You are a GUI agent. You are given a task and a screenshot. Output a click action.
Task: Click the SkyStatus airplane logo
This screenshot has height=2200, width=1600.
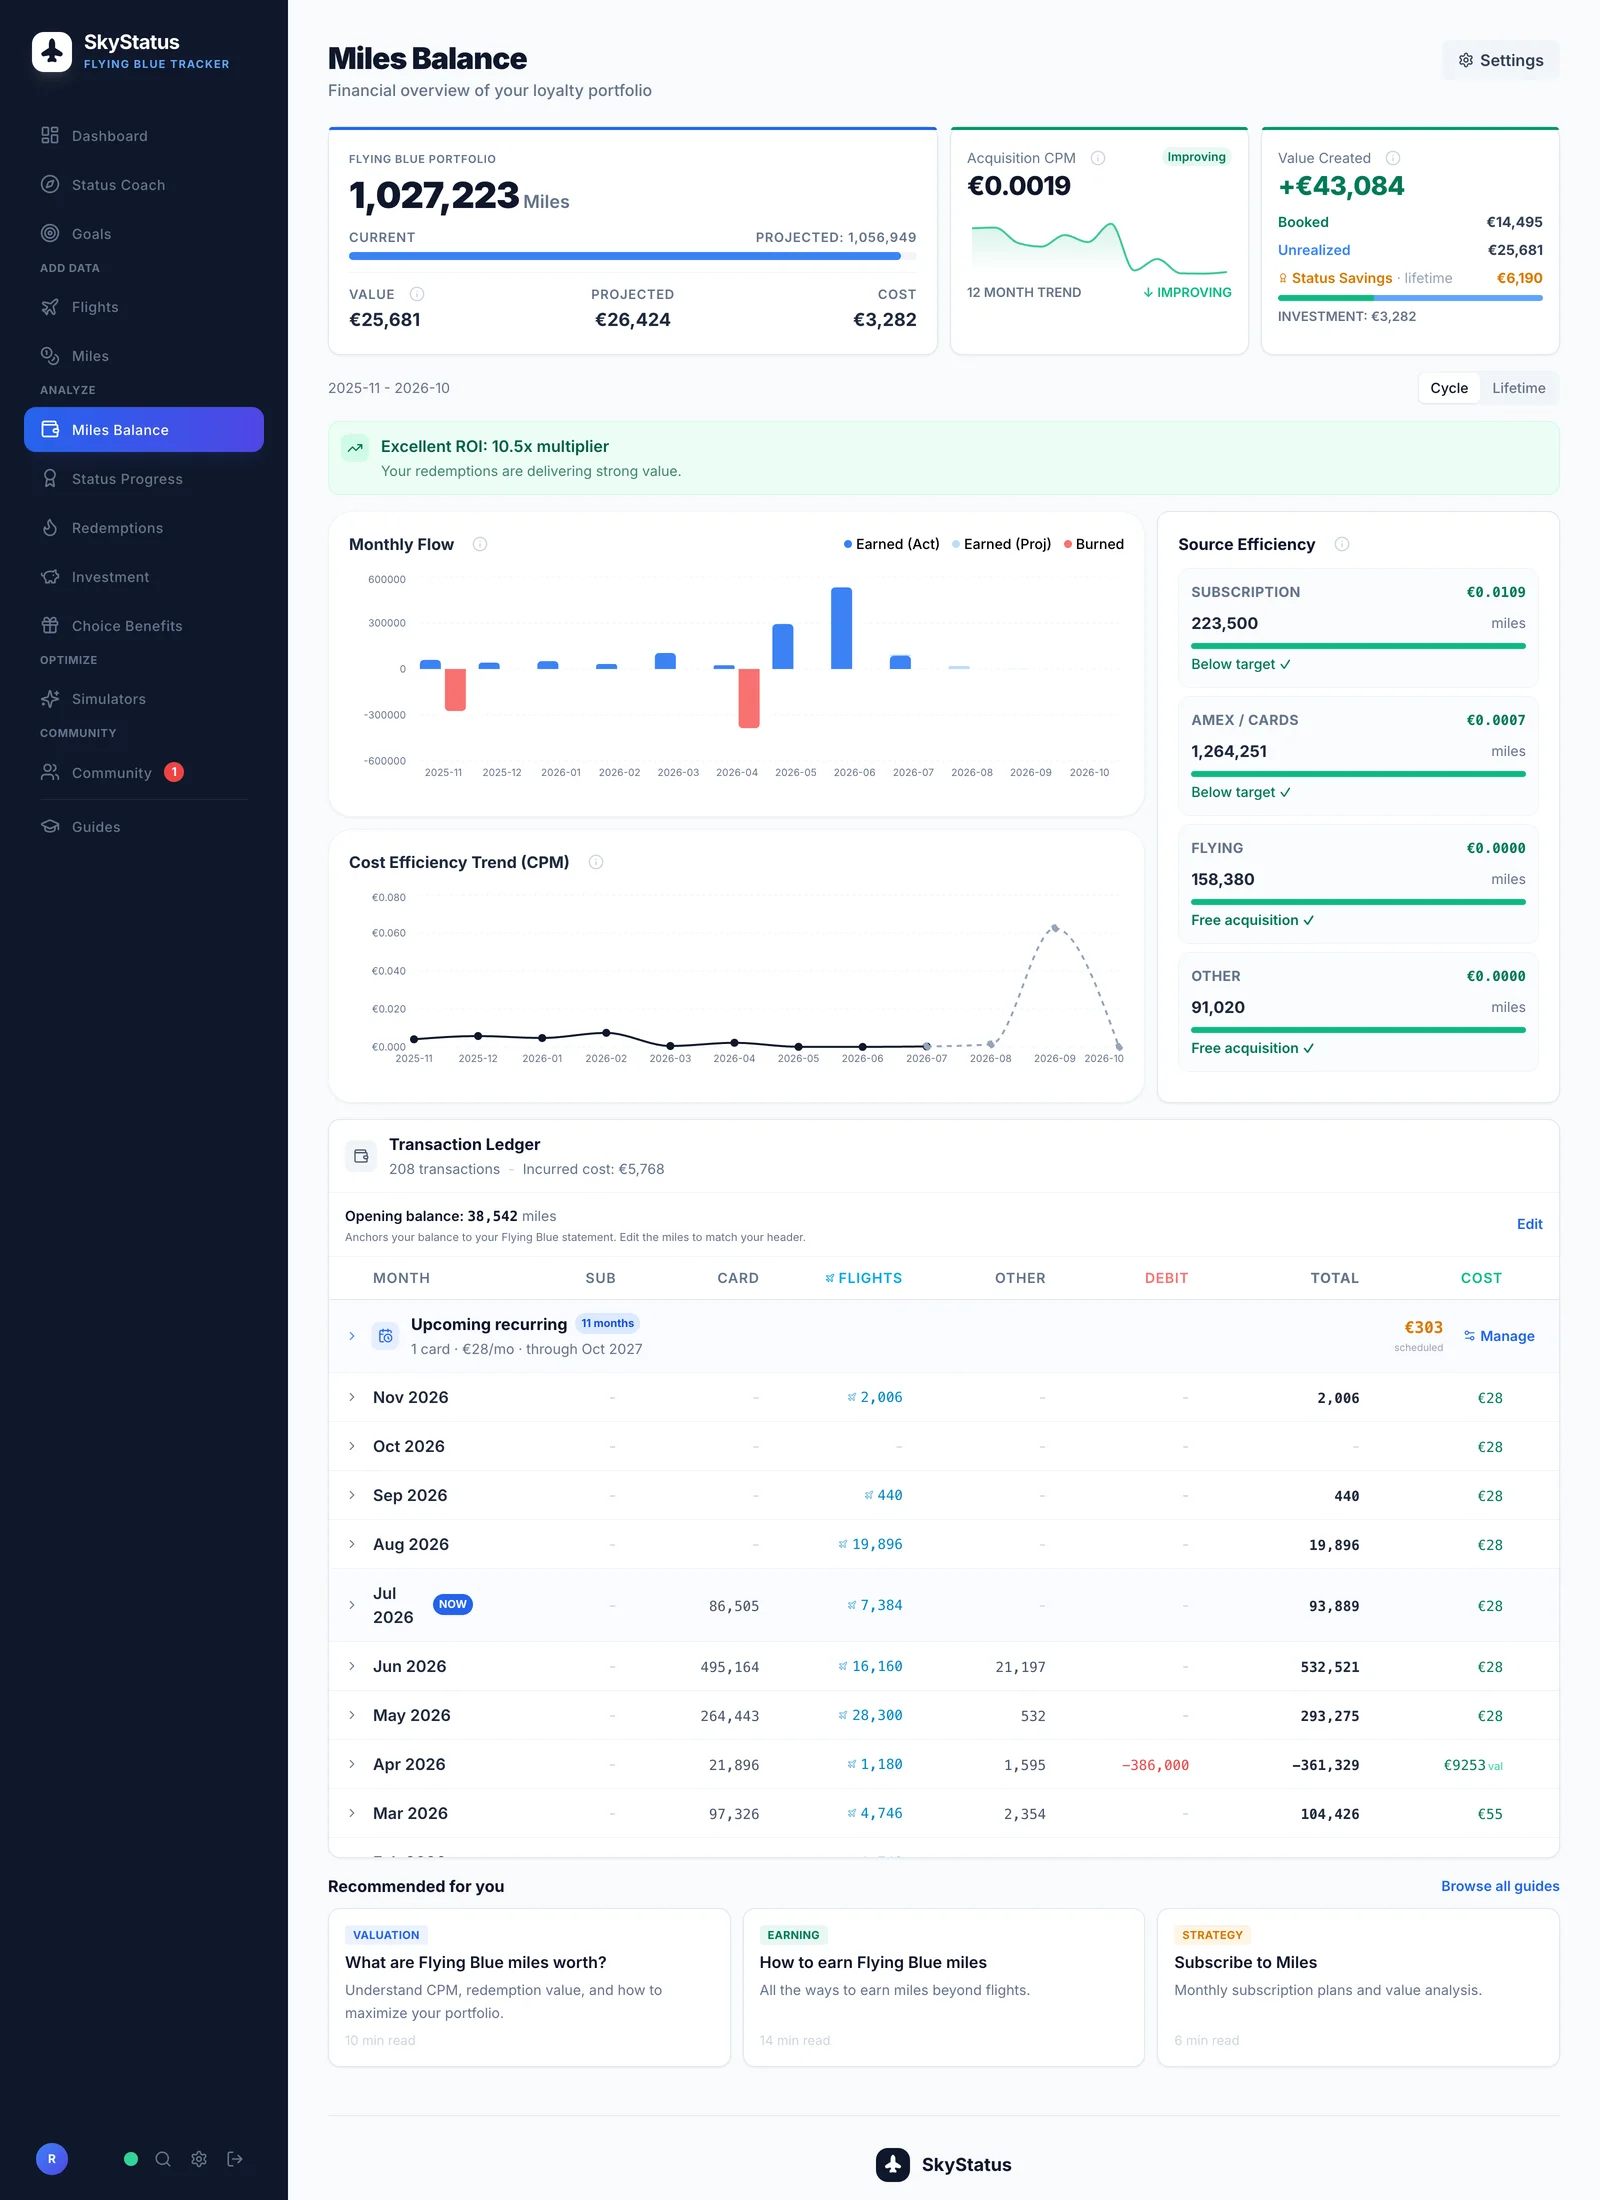click(52, 51)
